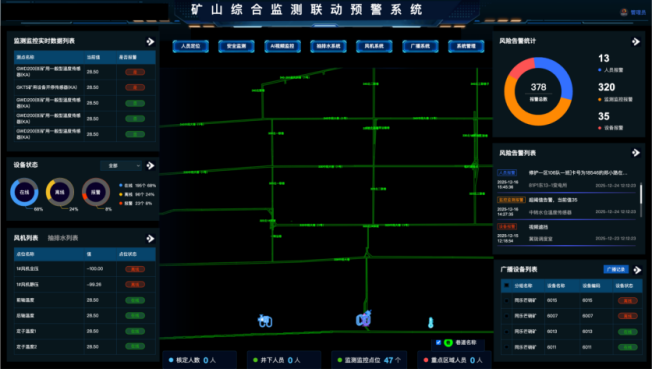Click the 管理员 account label
The width and height of the screenshot is (652, 369).
point(638,12)
